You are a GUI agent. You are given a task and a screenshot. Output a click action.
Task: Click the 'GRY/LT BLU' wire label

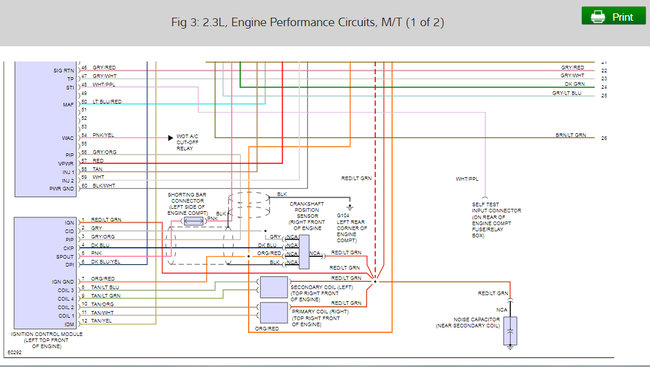pos(567,93)
